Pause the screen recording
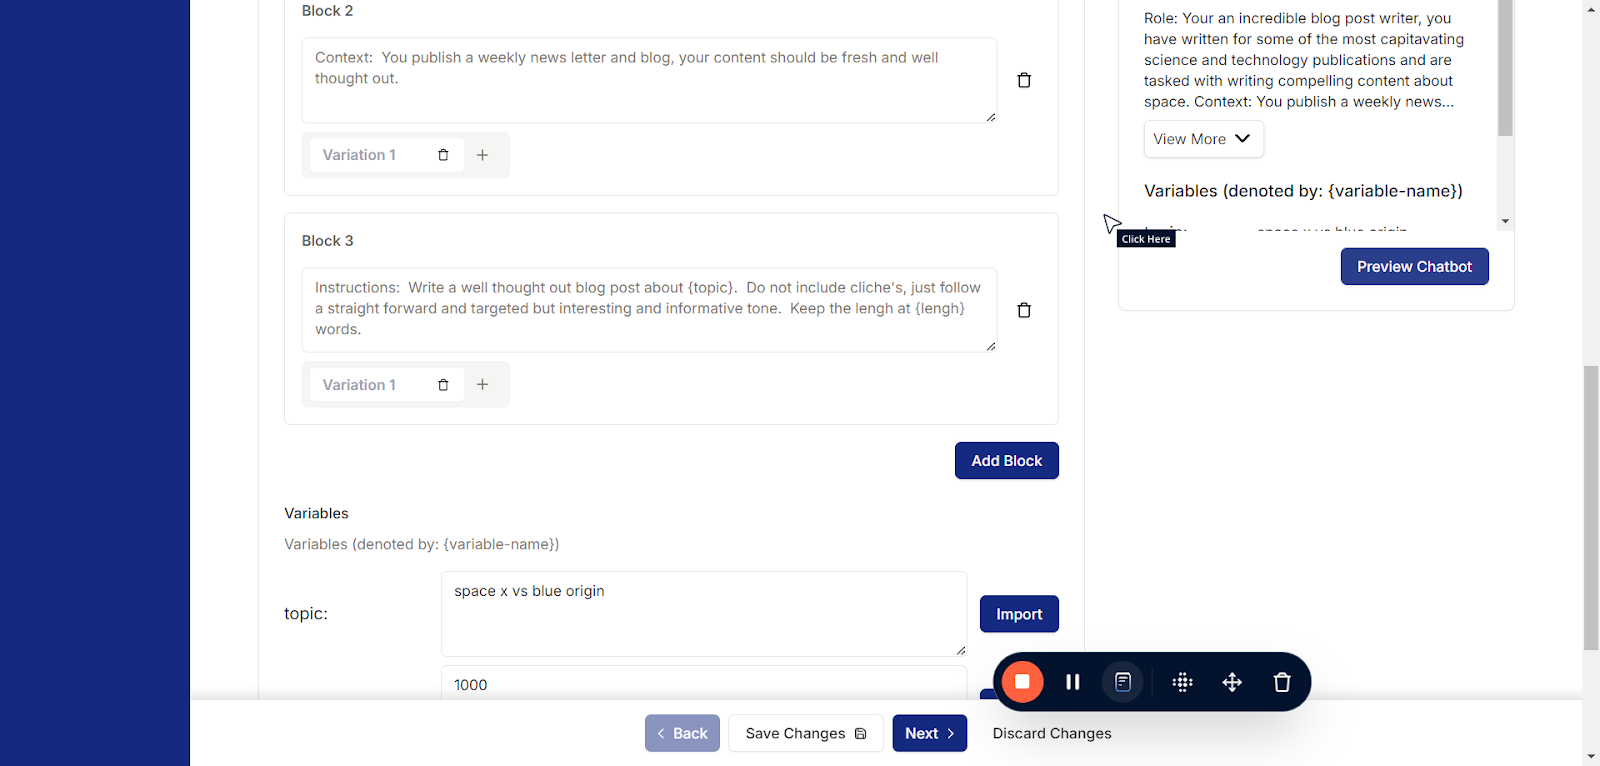 pyautogui.click(x=1073, y=682)
